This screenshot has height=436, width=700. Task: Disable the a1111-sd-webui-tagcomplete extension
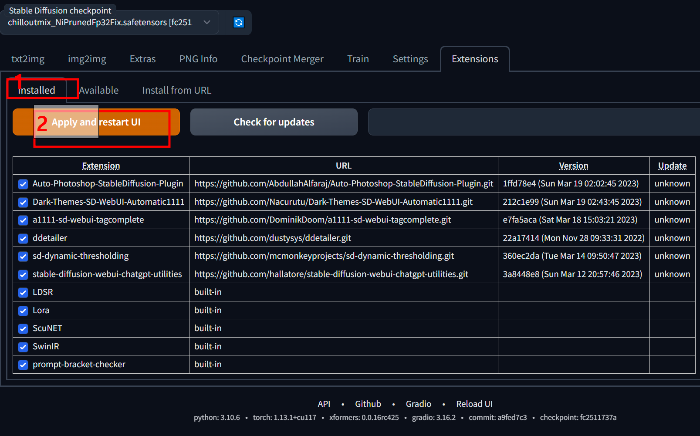click(x=23, y=220)
